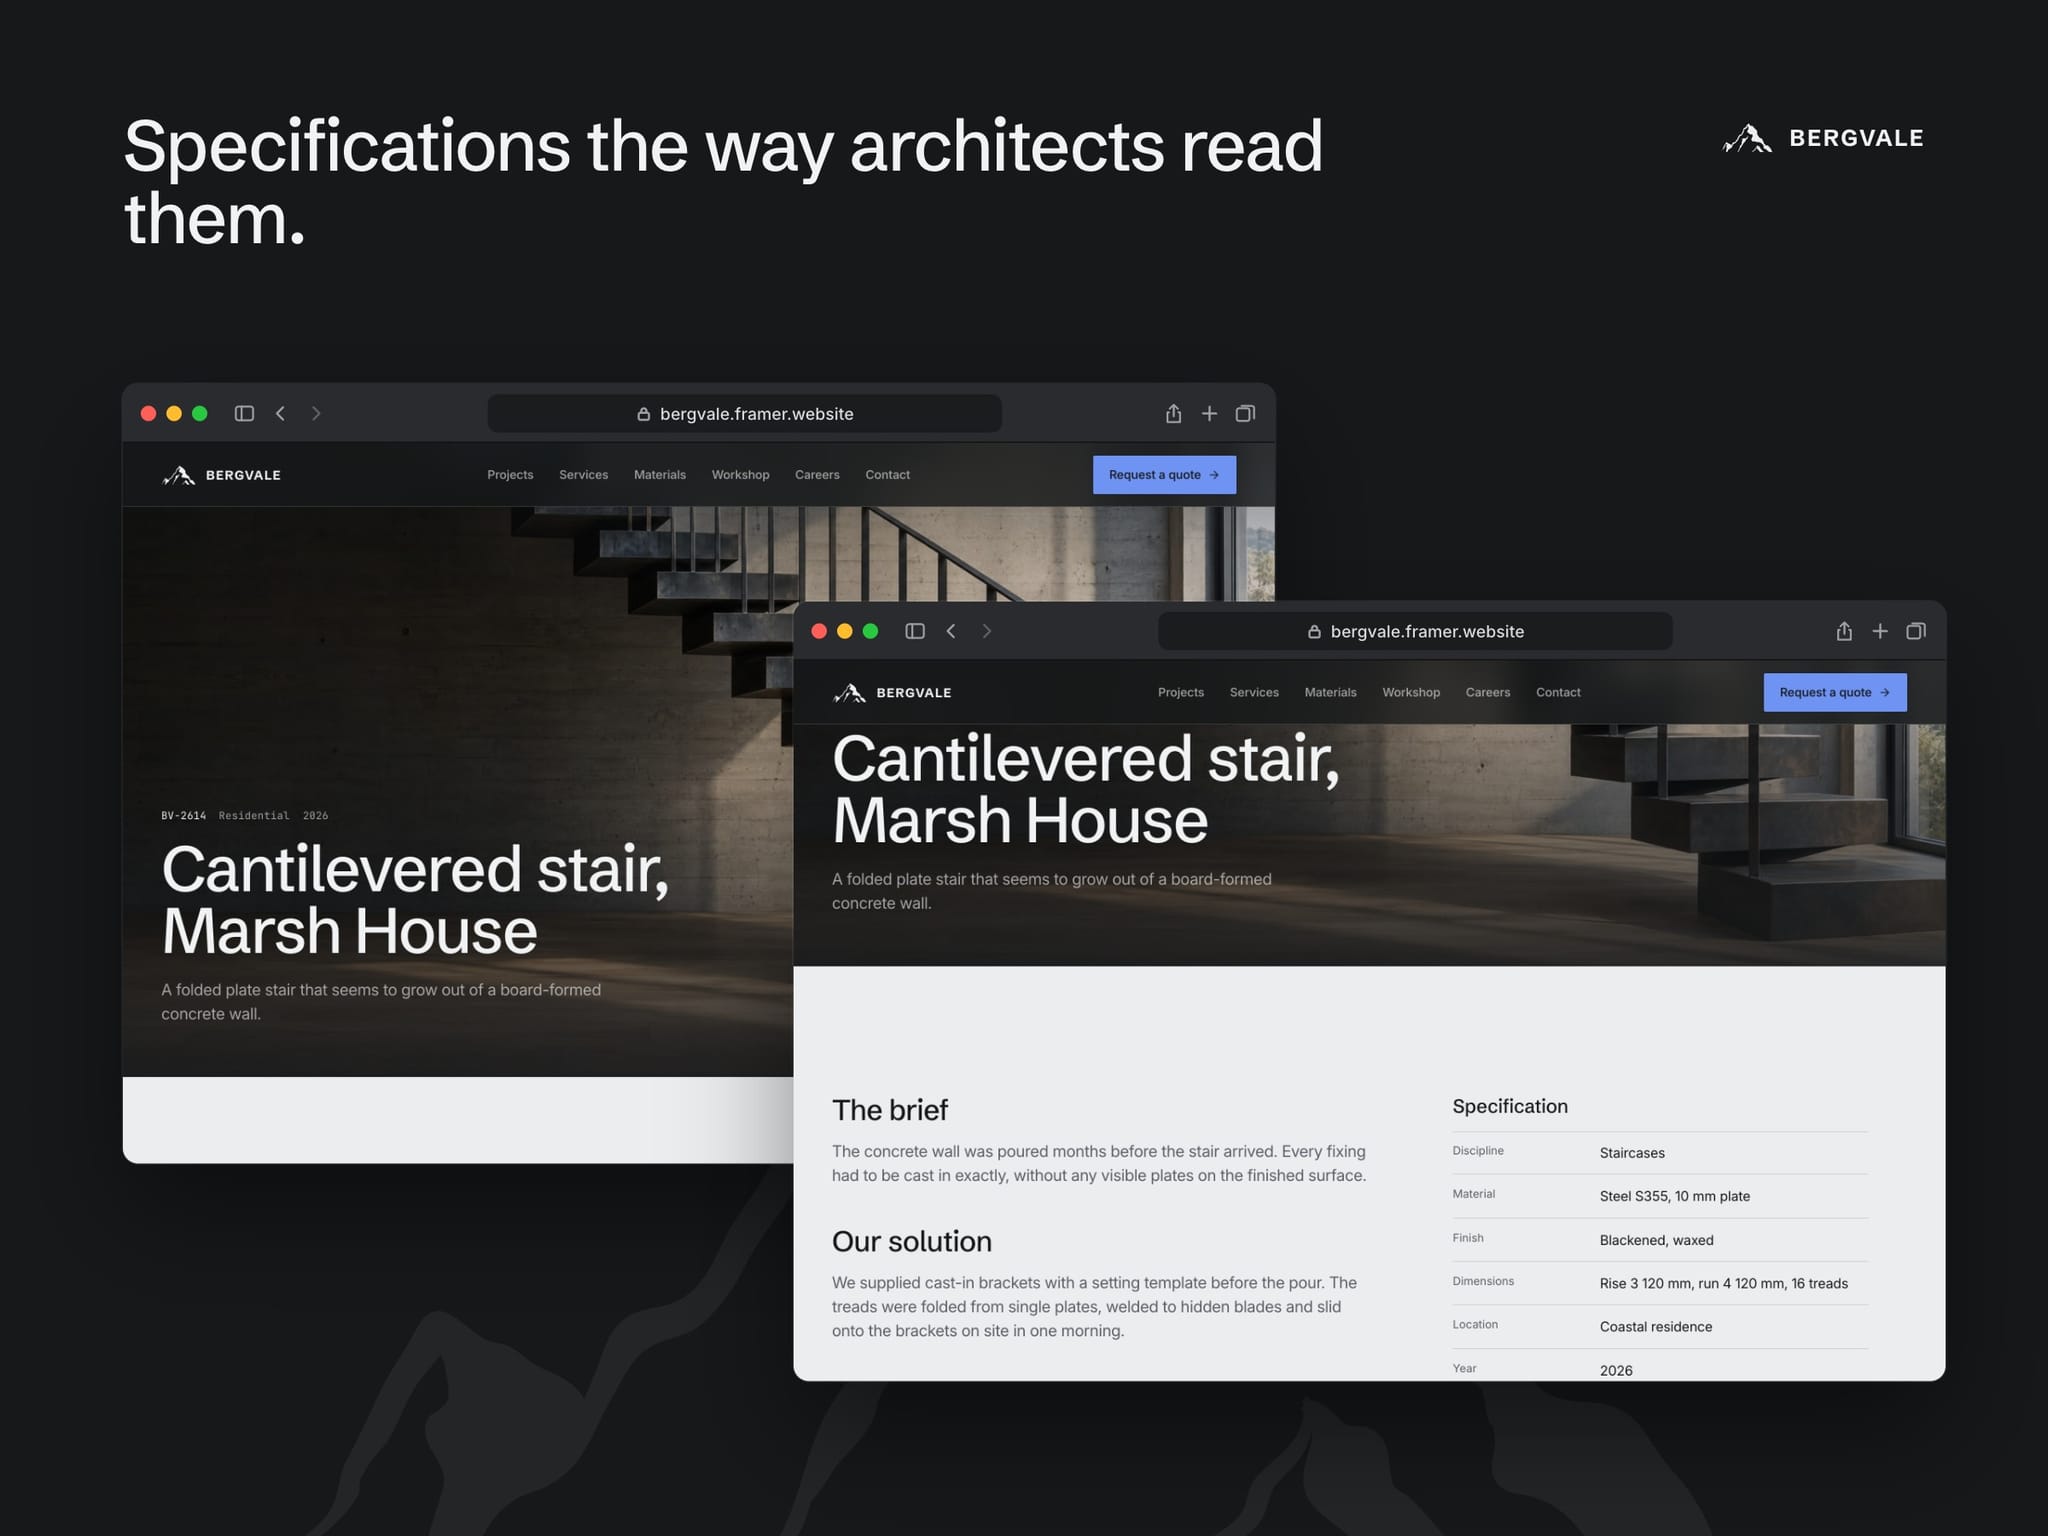This screenshot has width=2048, height=1536.
Task: Click Bergvale logo in front window navbar
Action: [893, 692]
